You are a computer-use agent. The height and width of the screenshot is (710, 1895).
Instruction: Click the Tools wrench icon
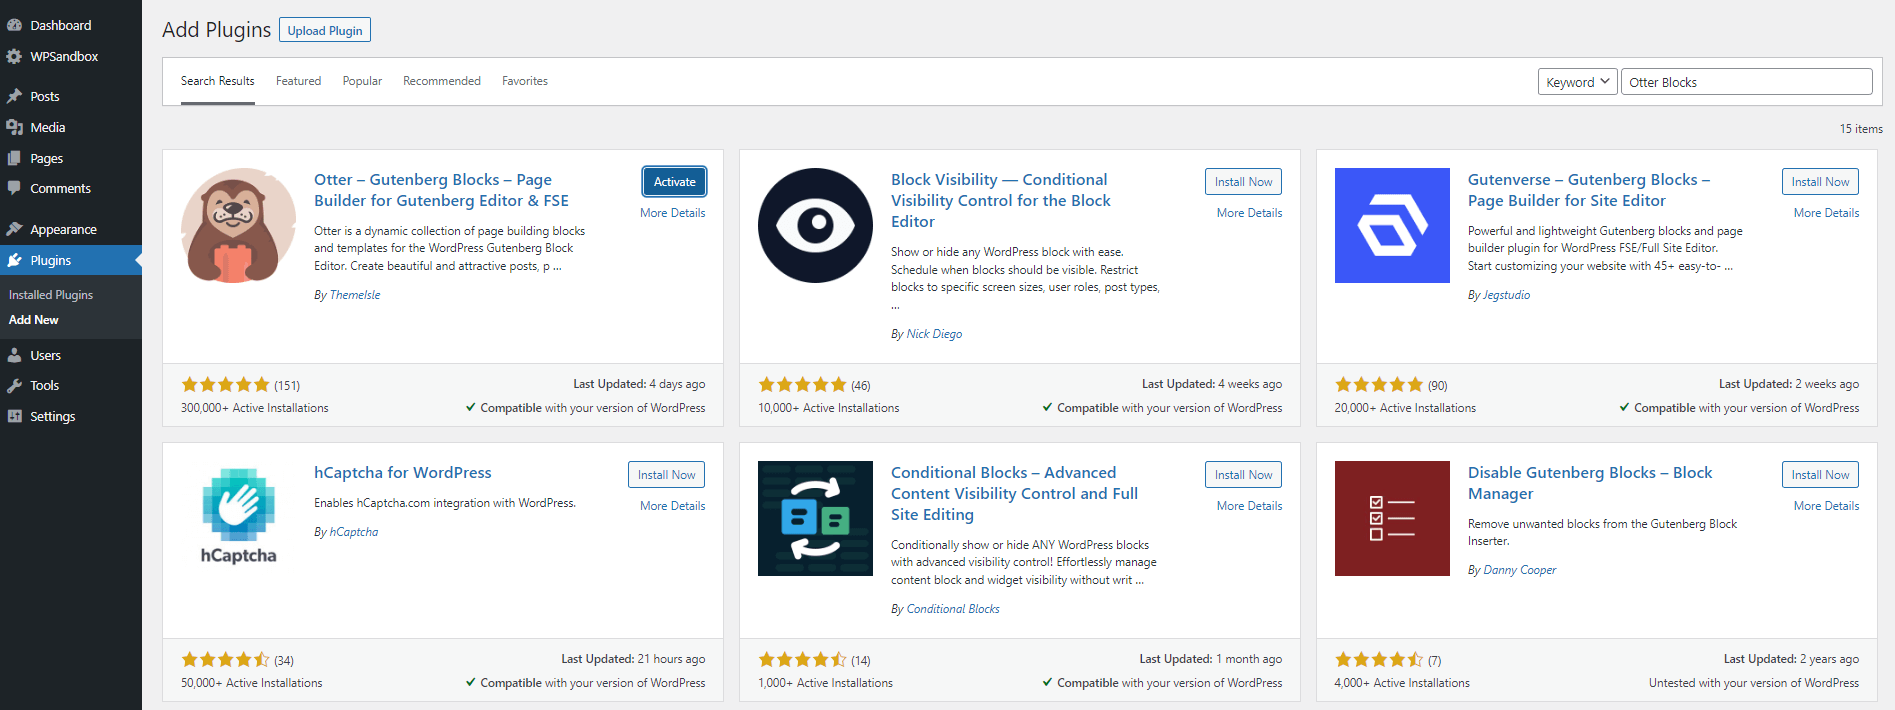coord(14,385)
